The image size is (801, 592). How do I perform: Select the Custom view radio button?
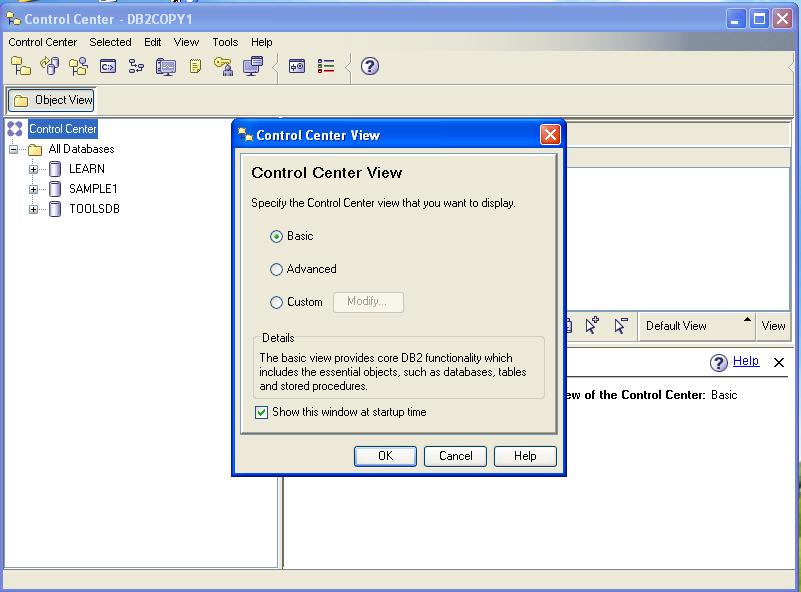pyautogui.click(x=276, y=302)
